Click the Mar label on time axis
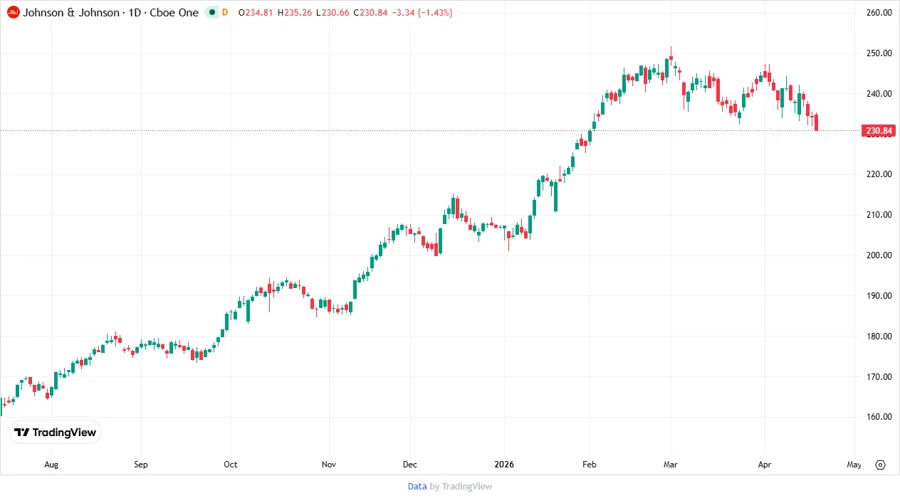This screenshot has height=498, width=900. 670,464
